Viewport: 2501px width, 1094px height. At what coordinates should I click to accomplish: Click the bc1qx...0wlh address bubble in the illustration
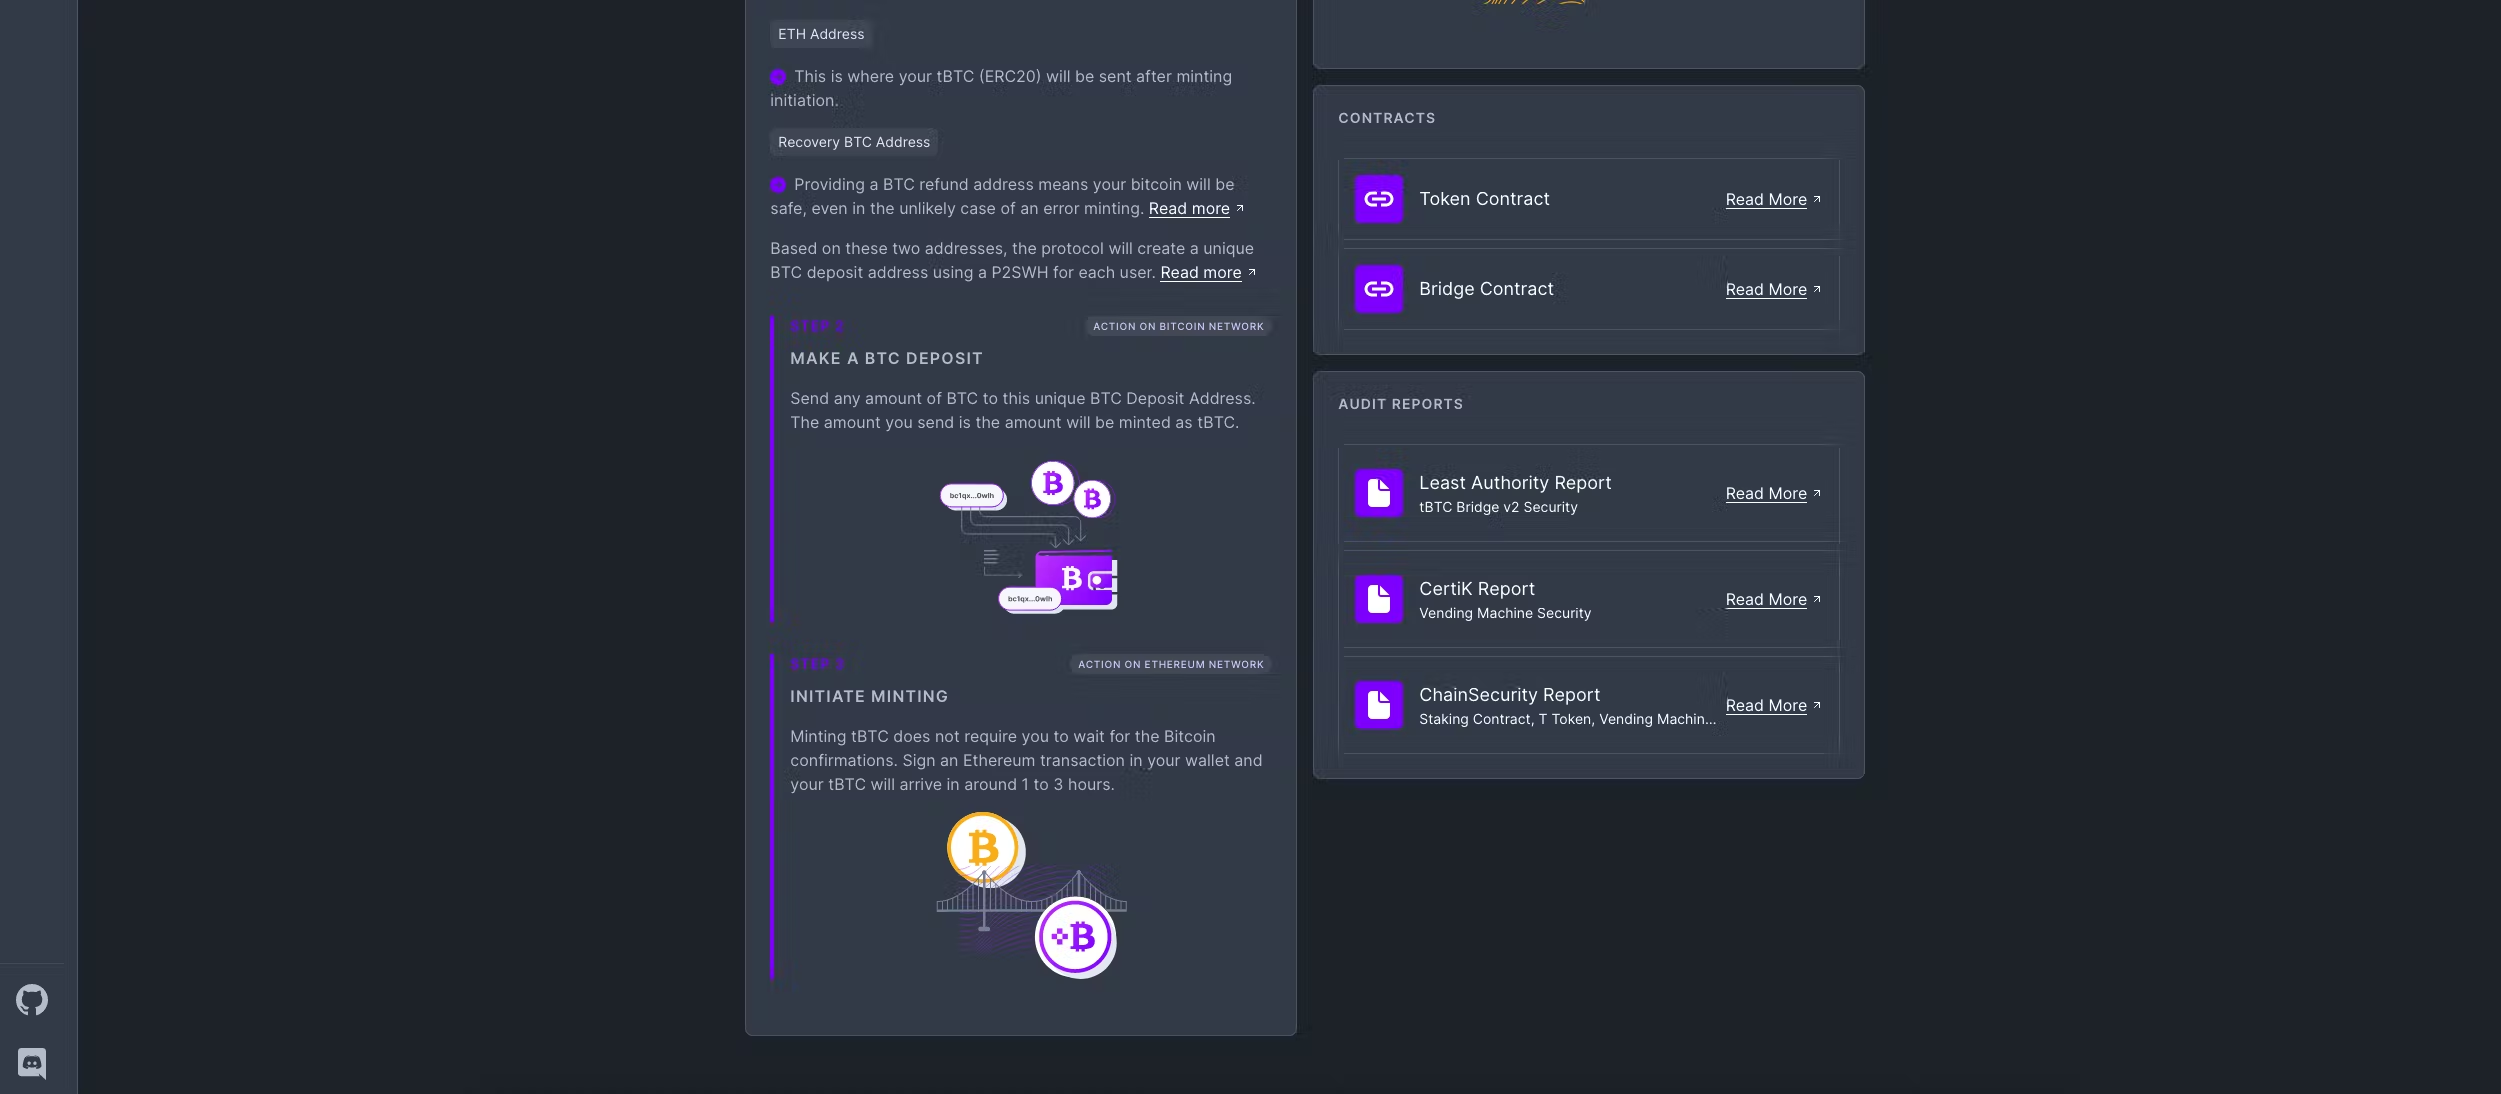[971, 495]
